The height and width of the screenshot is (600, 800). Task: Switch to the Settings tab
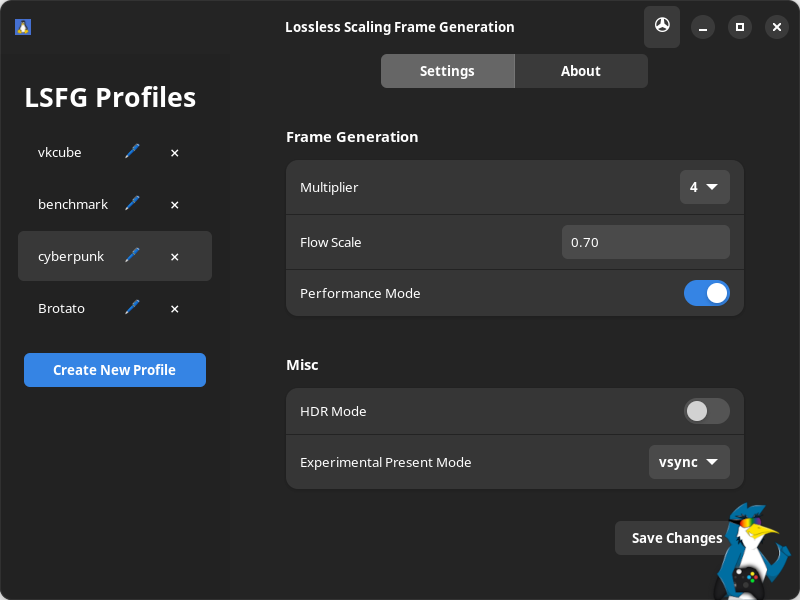pyautogui.click(x=447, y=71)
